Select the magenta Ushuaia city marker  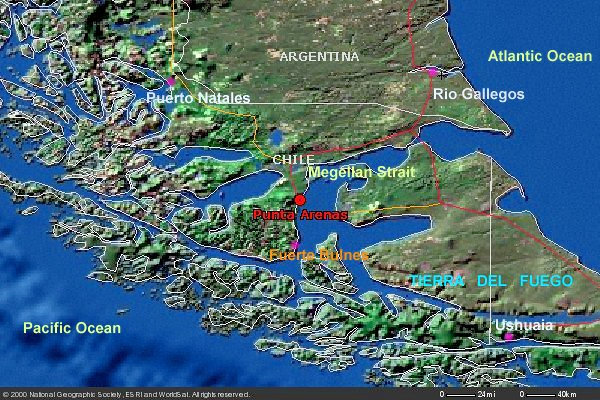pyautogui.click(x=508, y=337)
